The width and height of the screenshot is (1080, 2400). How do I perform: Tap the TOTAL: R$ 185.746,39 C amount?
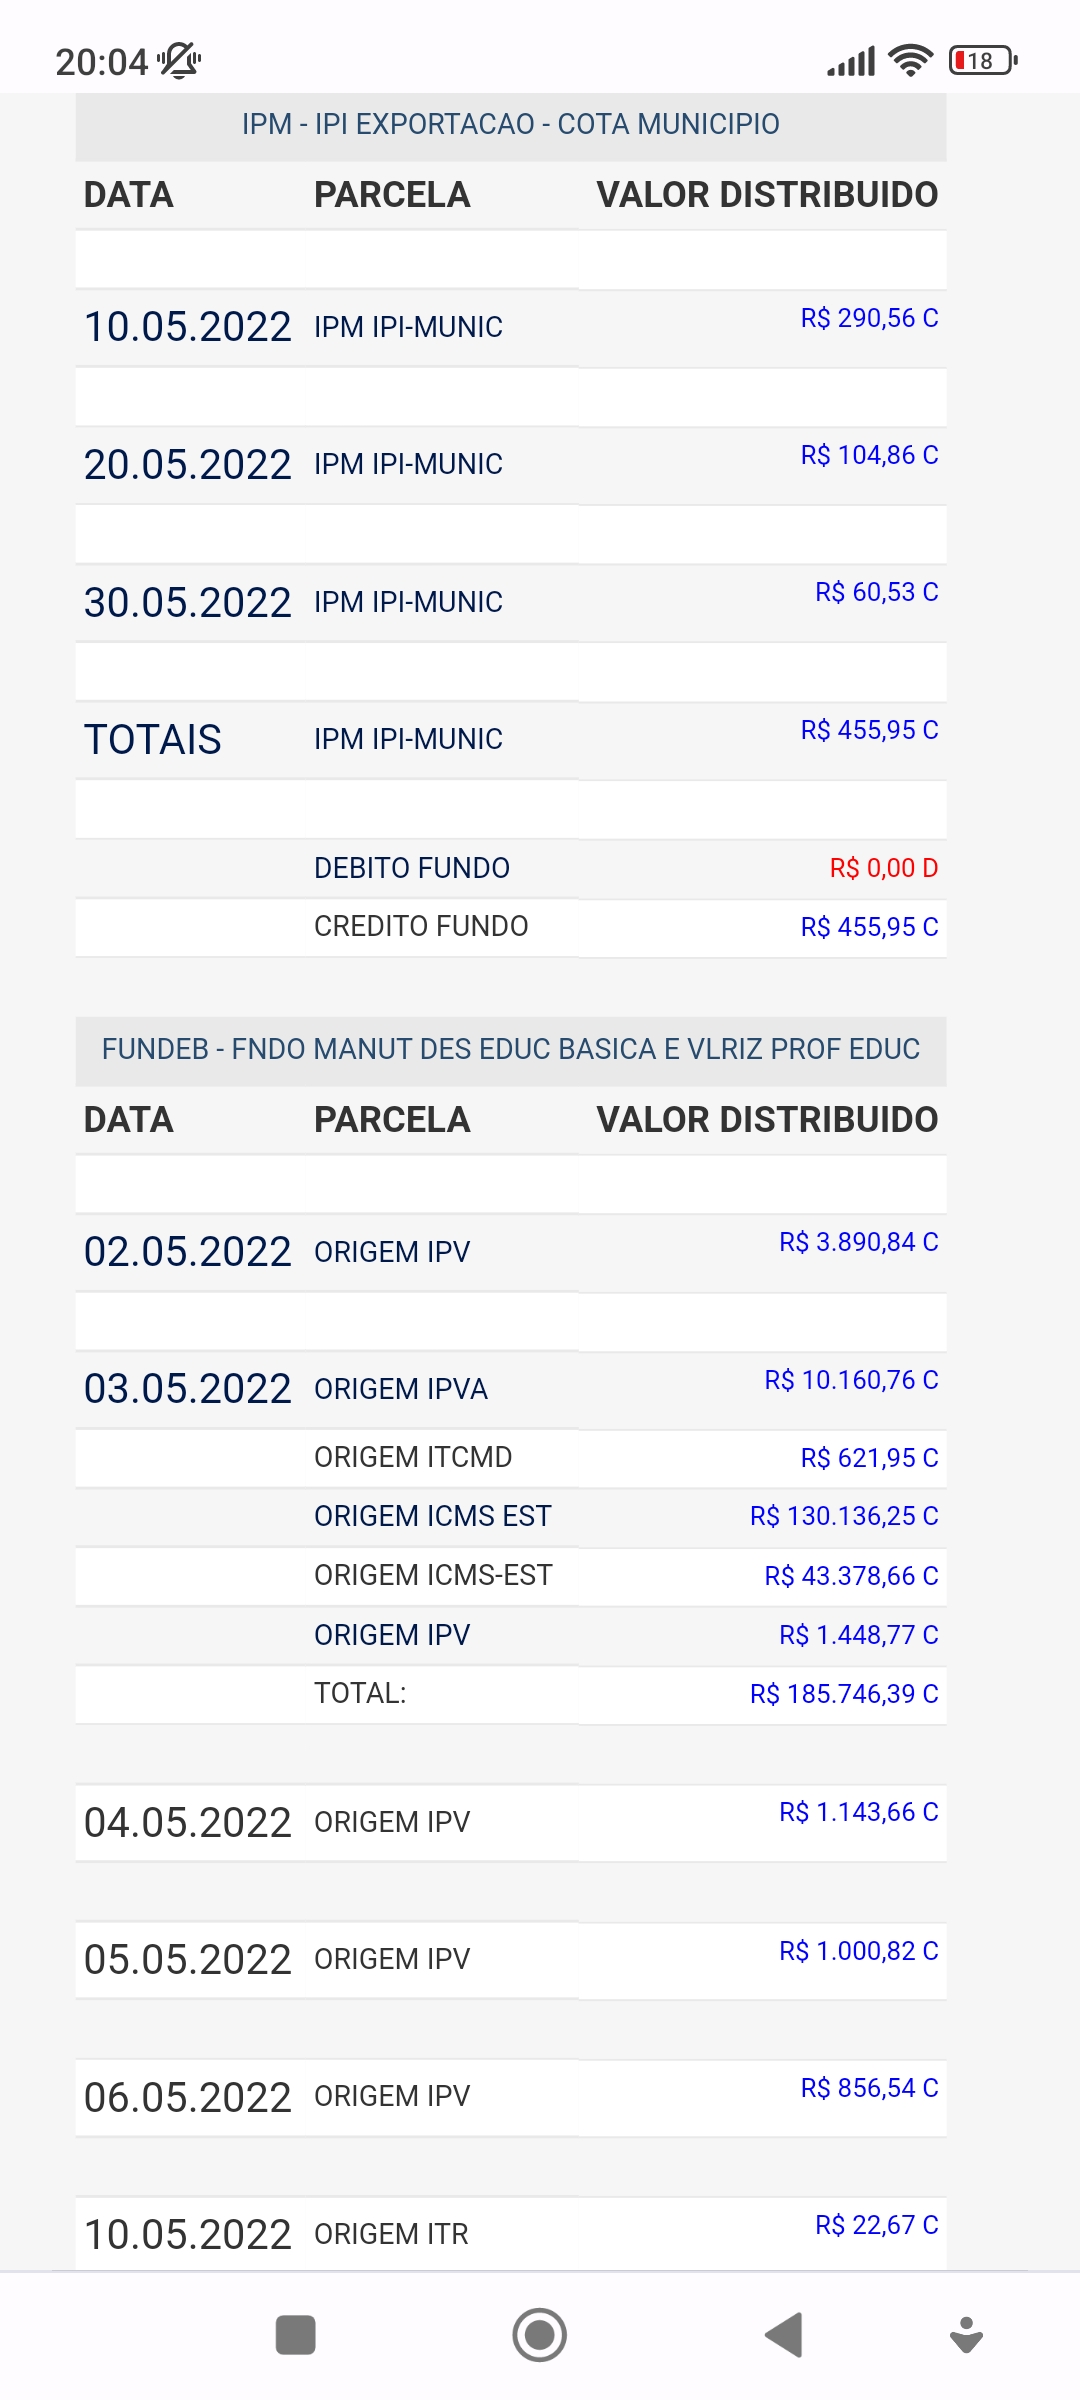tap(844, 1694)
